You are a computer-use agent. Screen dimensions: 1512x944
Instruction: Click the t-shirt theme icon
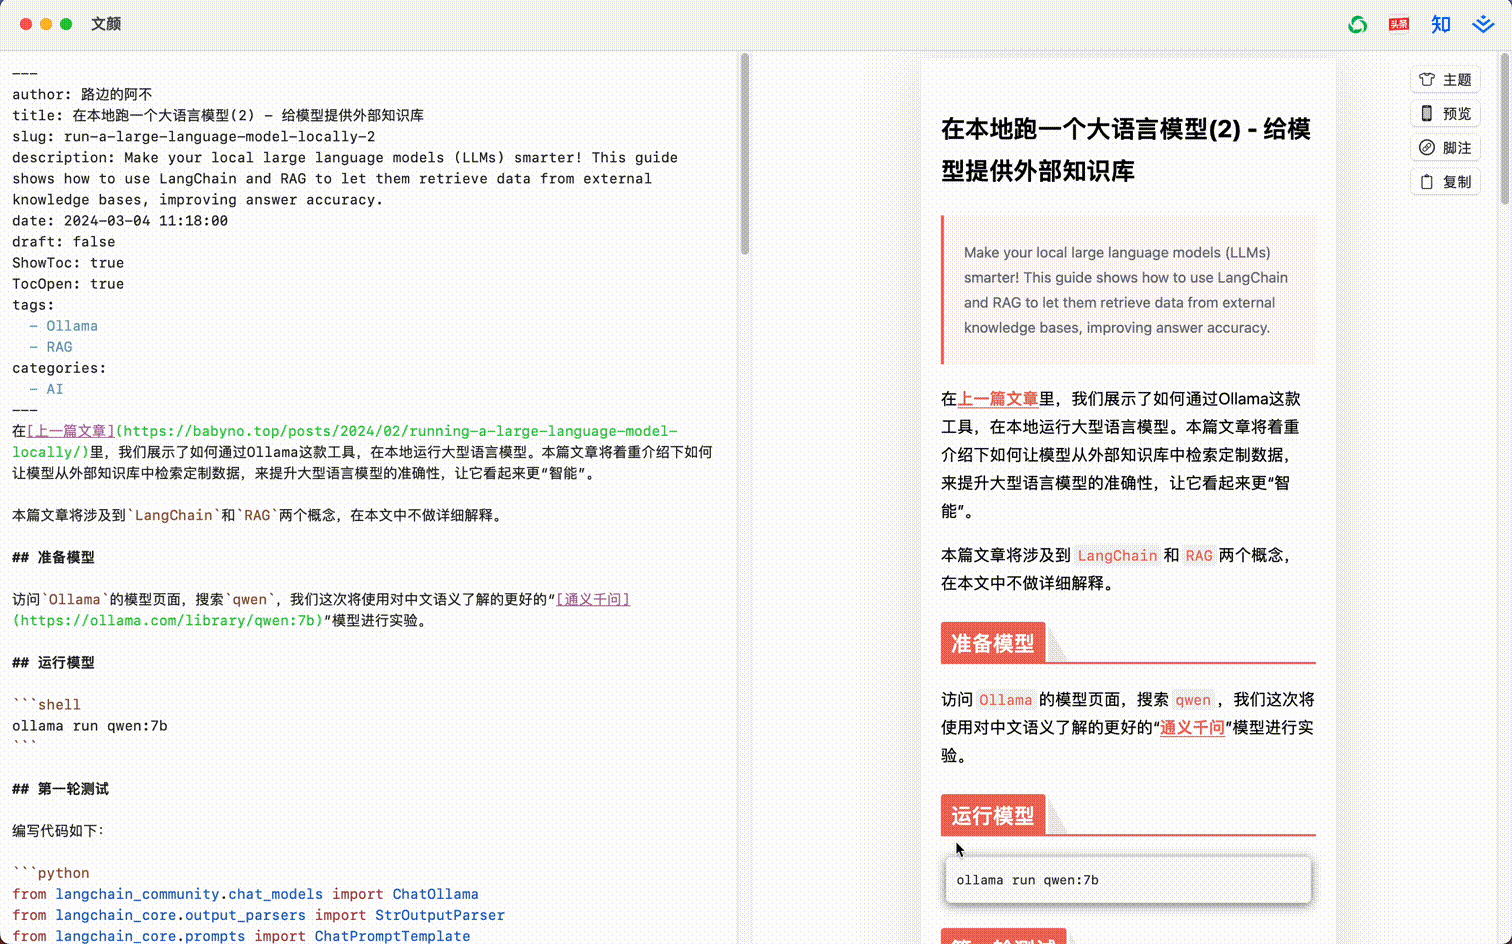[x=1427, y=80]
